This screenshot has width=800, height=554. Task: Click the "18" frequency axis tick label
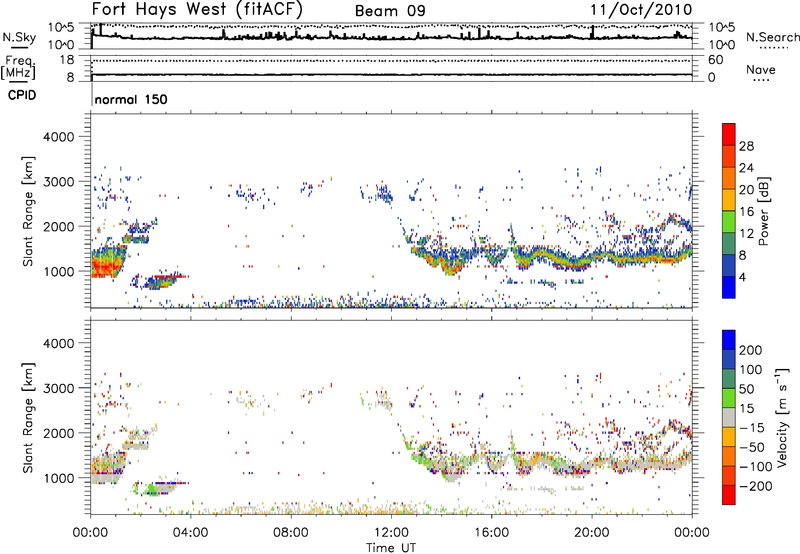(67, 60)
